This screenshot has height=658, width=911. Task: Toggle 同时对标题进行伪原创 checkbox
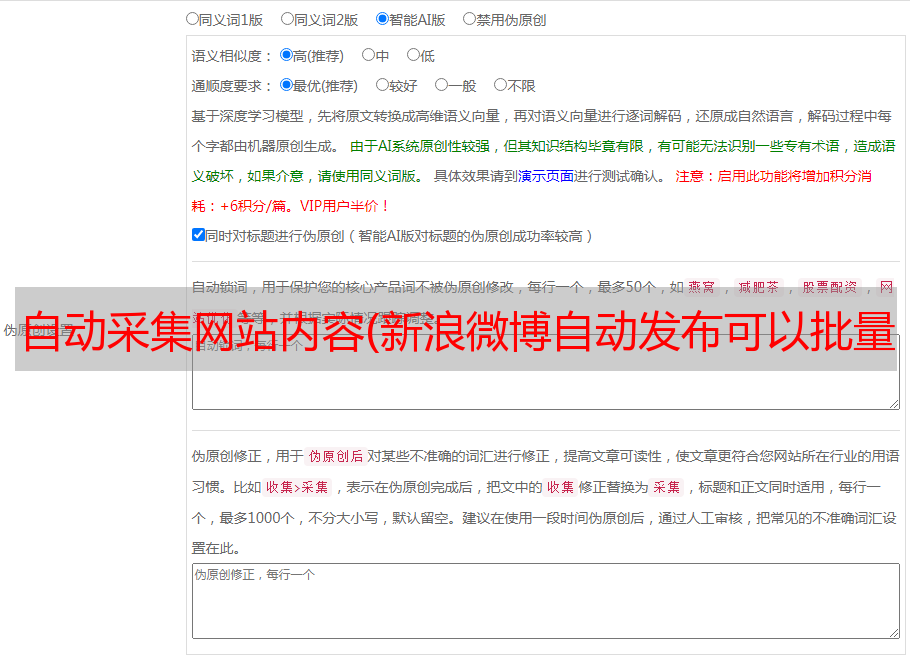coord(198,235)
